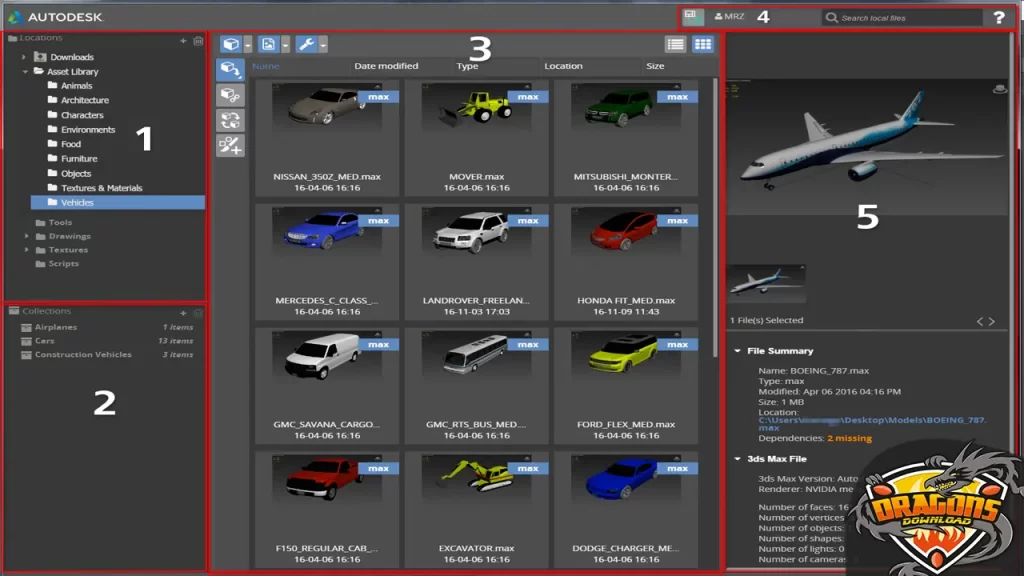Sort by the Name column
This screenshot has height=576, width=1024.
coord(266,66)
